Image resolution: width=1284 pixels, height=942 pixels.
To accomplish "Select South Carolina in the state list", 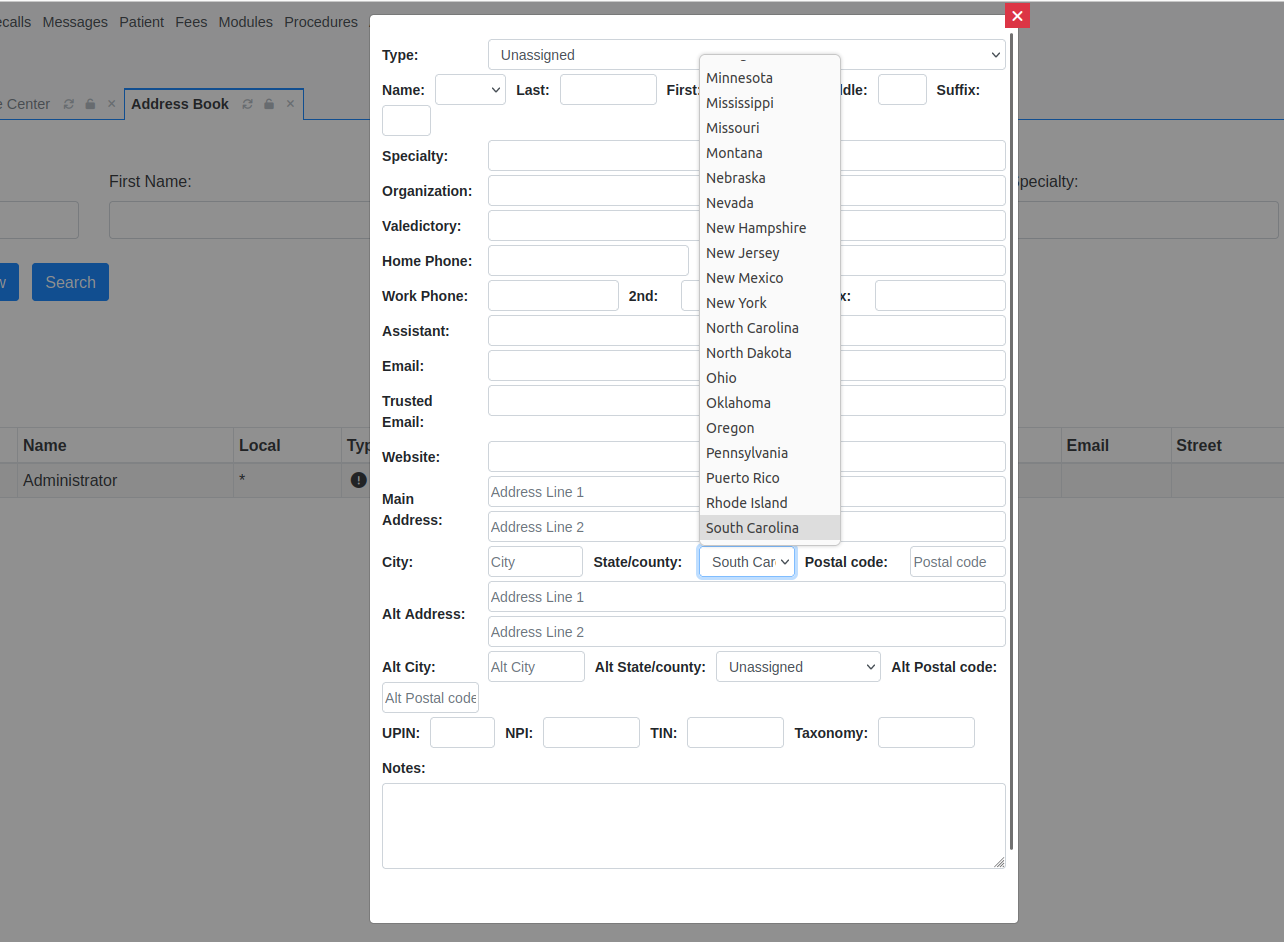I will tap(752, 527).
